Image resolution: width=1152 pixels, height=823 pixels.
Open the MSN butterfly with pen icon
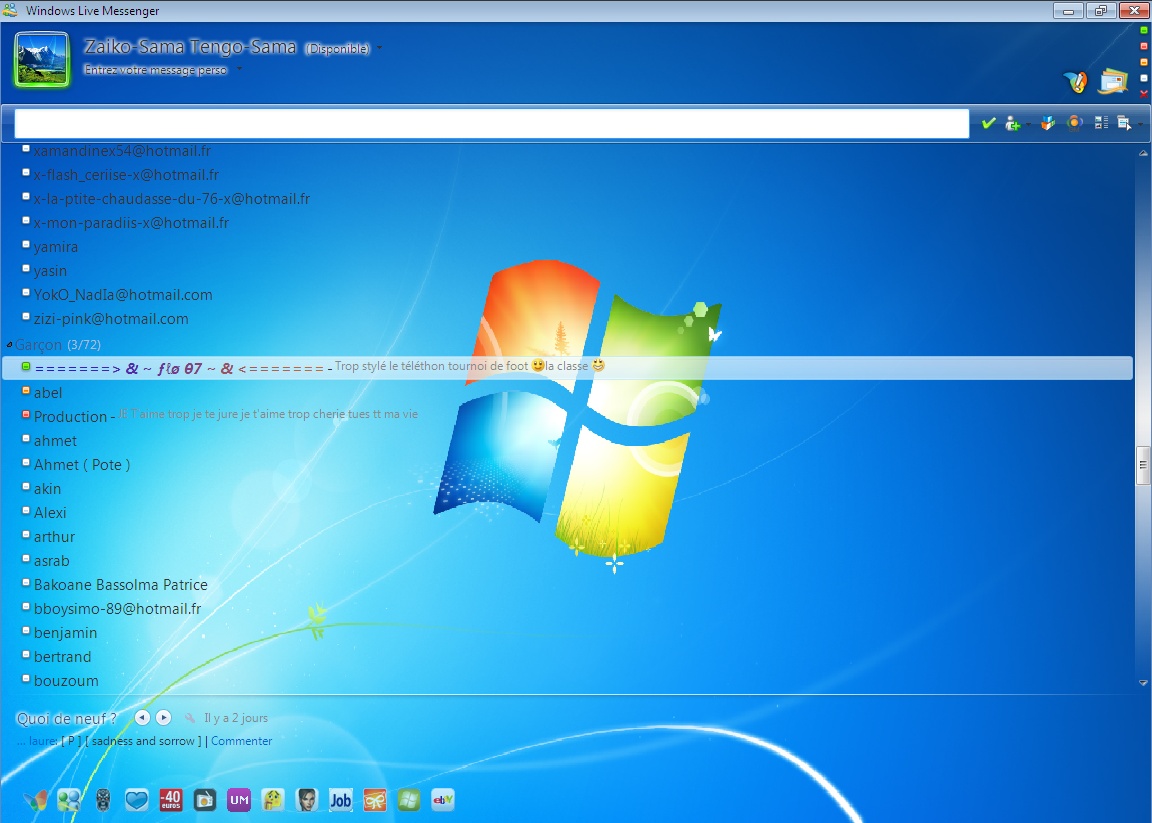pos(1076,81)
